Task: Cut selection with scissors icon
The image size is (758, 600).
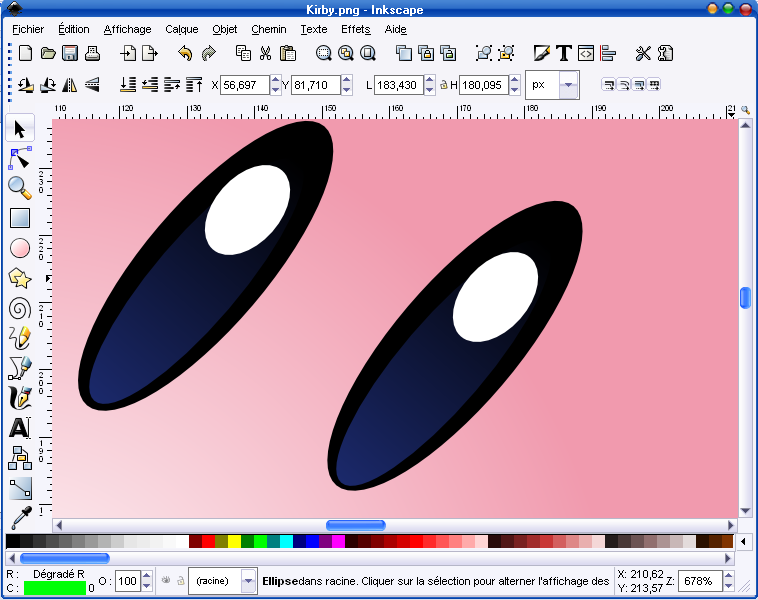Action: click(265, 53)
